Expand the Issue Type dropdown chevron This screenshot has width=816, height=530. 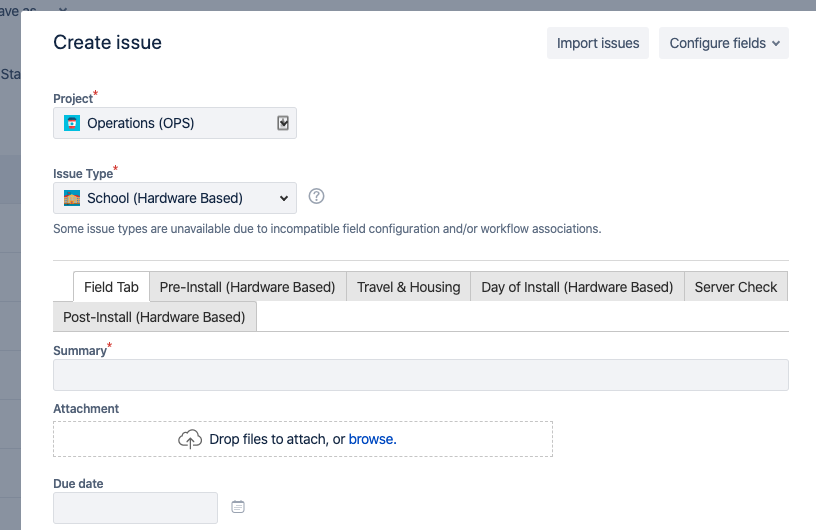click(284, 198)
